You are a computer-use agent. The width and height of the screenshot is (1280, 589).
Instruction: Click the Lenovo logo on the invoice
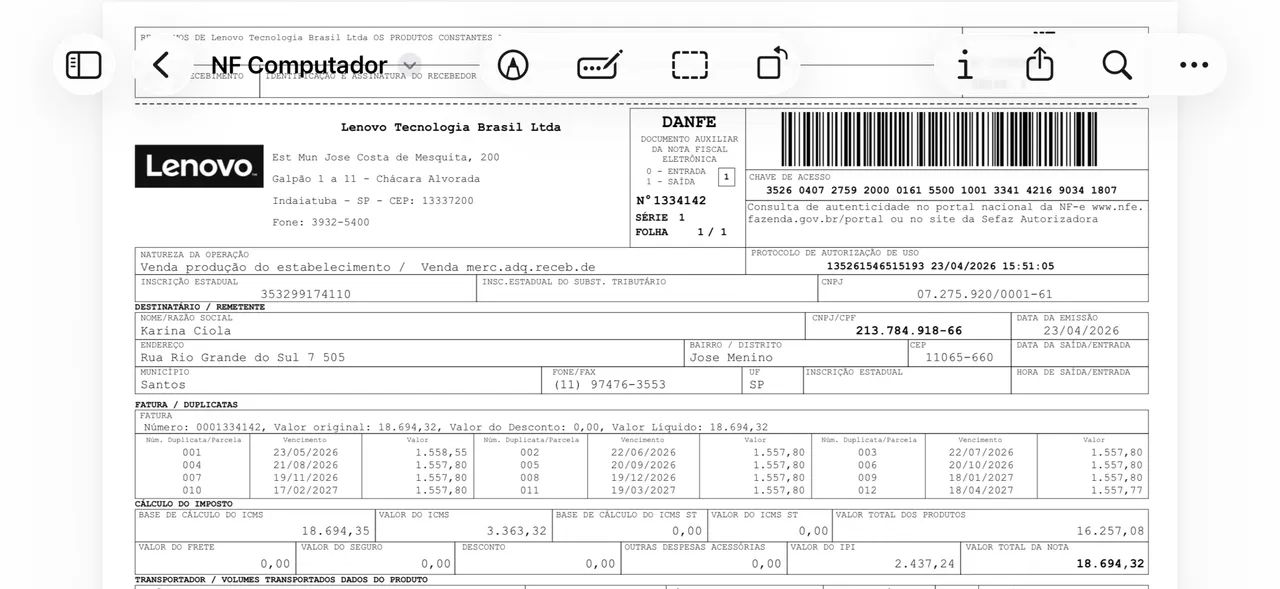199,166
